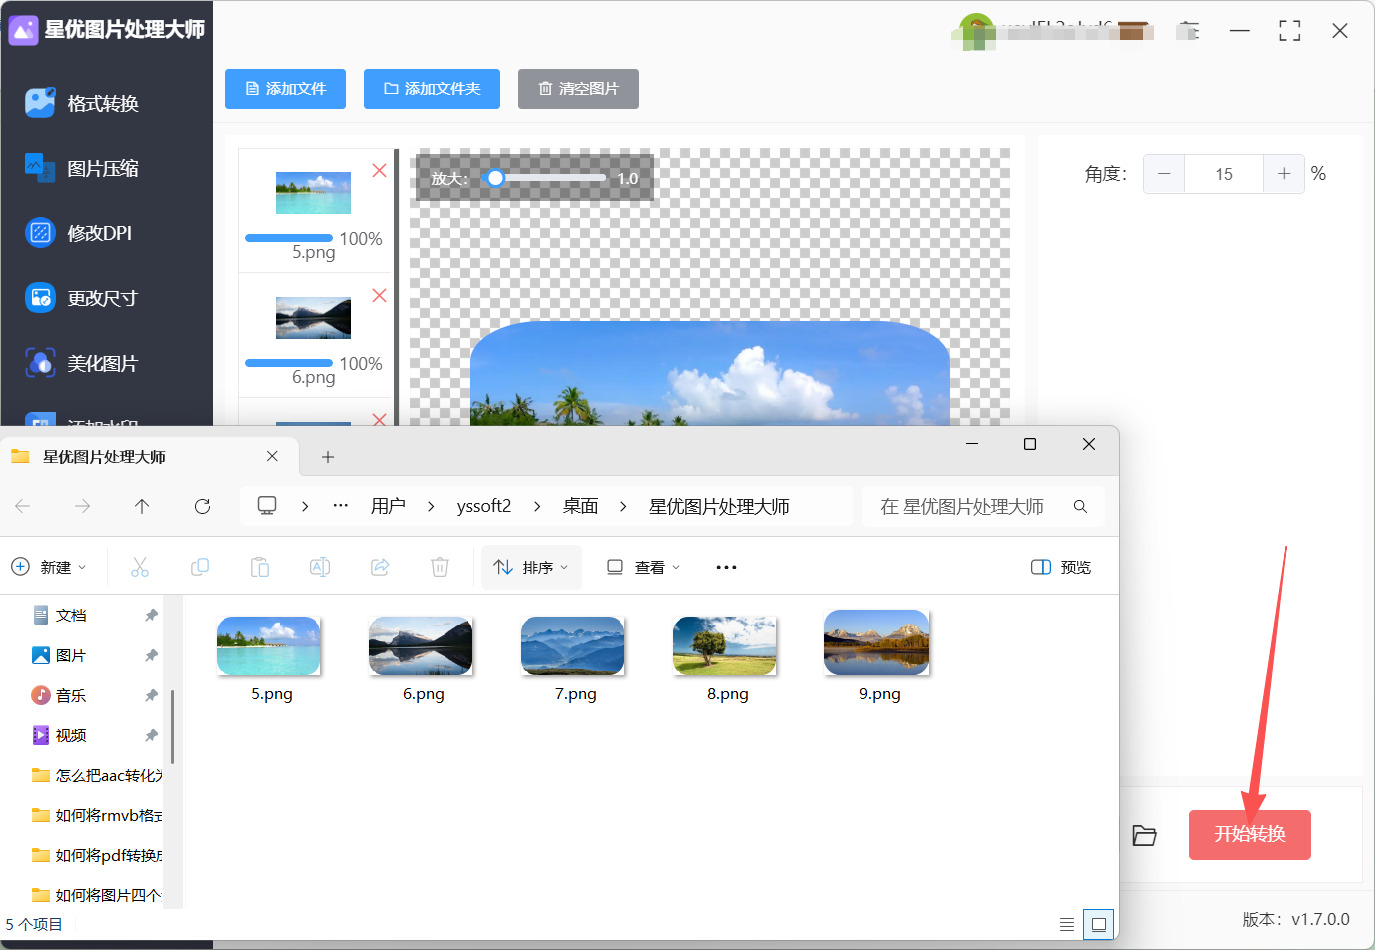
Task: Toggle the 预览 preview pane
Action: click(x=1060, y=567)
